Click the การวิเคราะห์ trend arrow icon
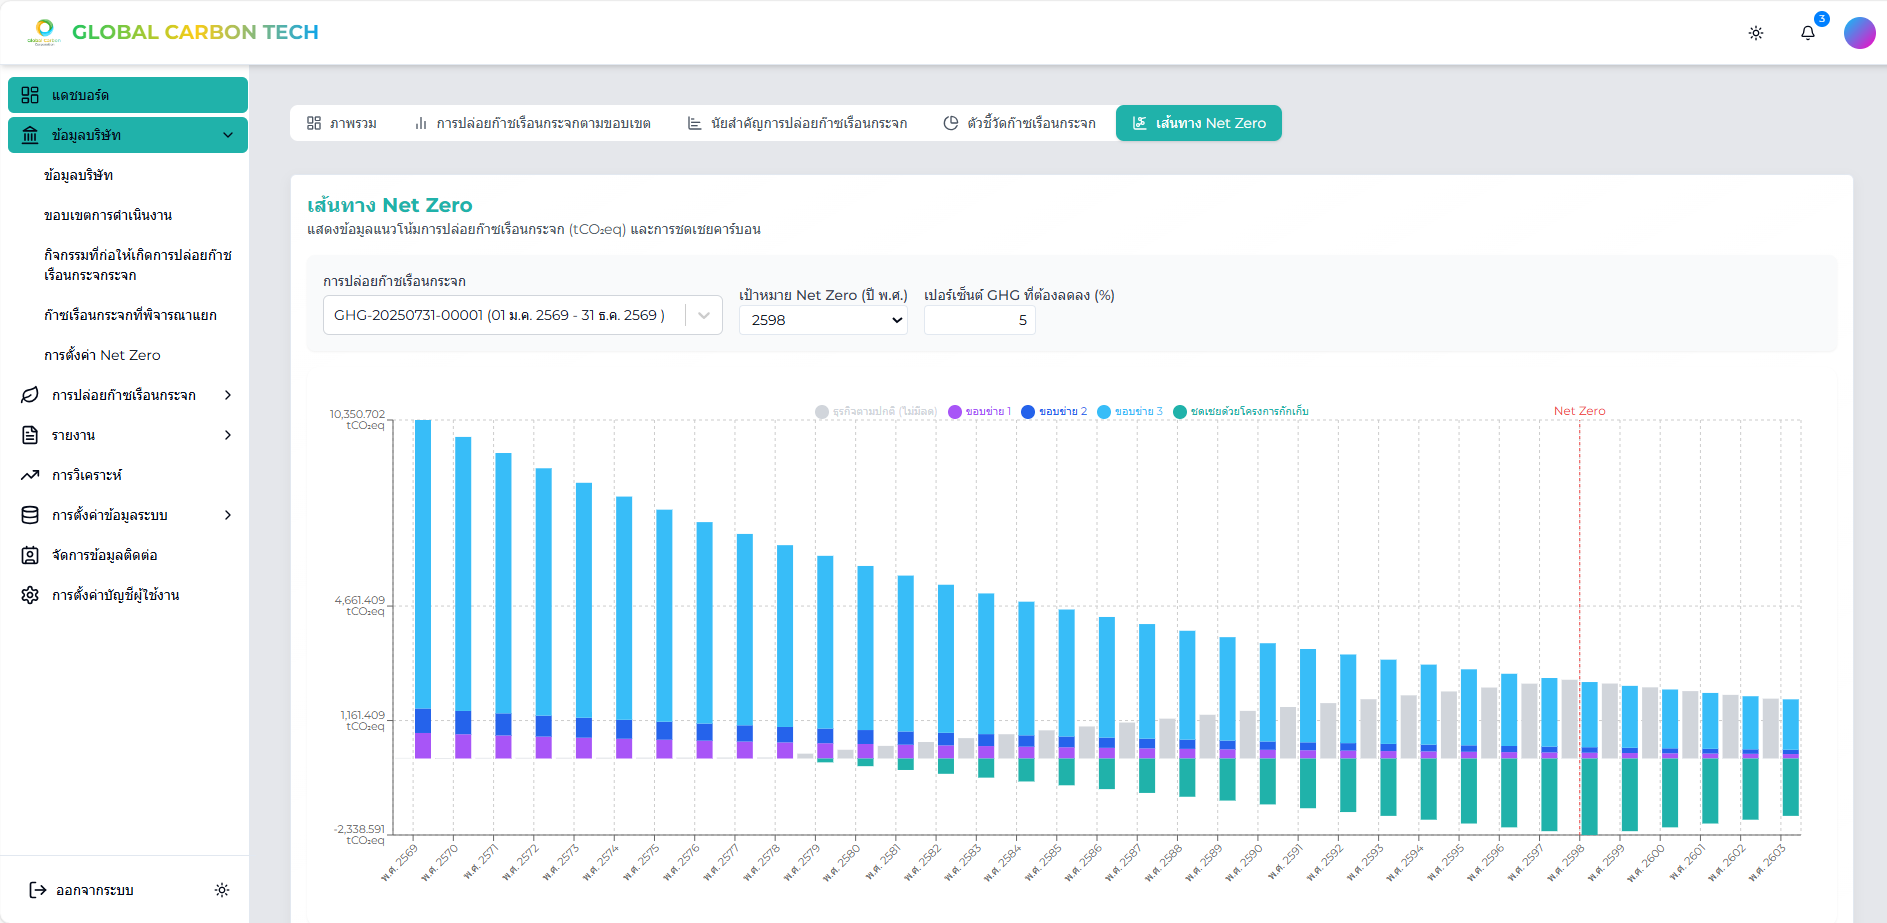The height and width of the screenshot is (923, 1887). 30,475
